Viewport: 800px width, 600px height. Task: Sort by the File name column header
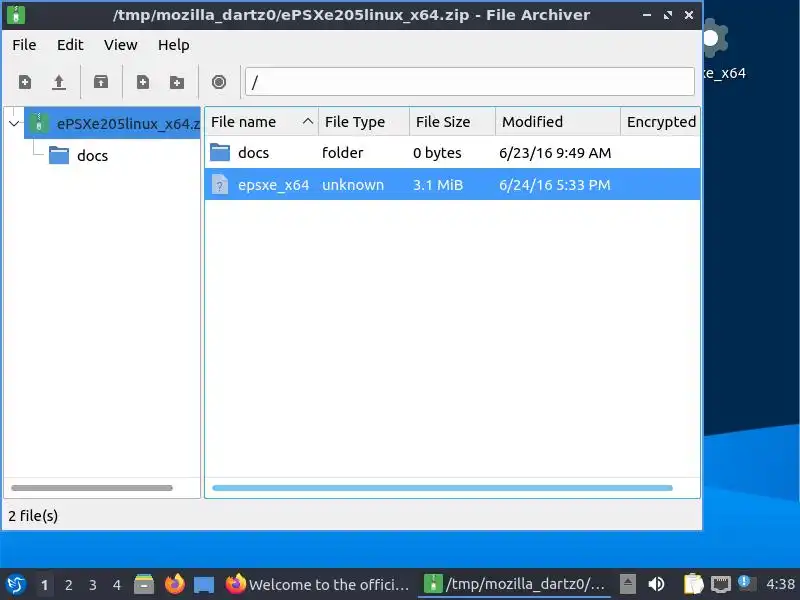[x=262, y=122]
